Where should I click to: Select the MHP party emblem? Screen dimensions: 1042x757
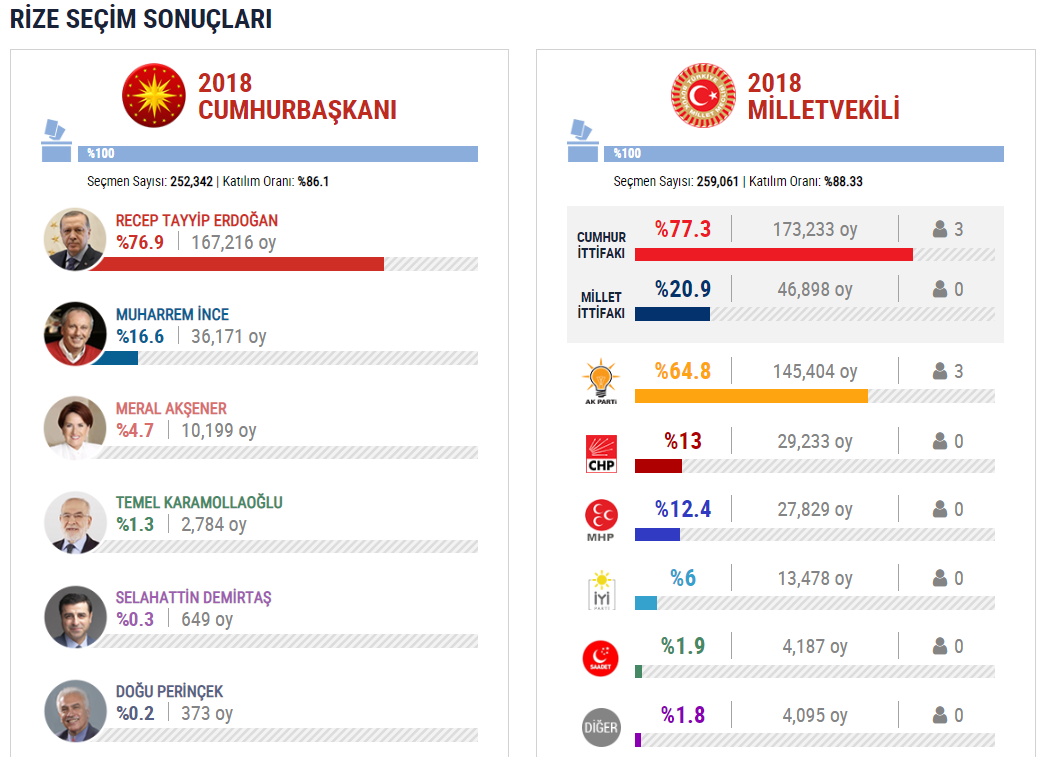[601, 520]
